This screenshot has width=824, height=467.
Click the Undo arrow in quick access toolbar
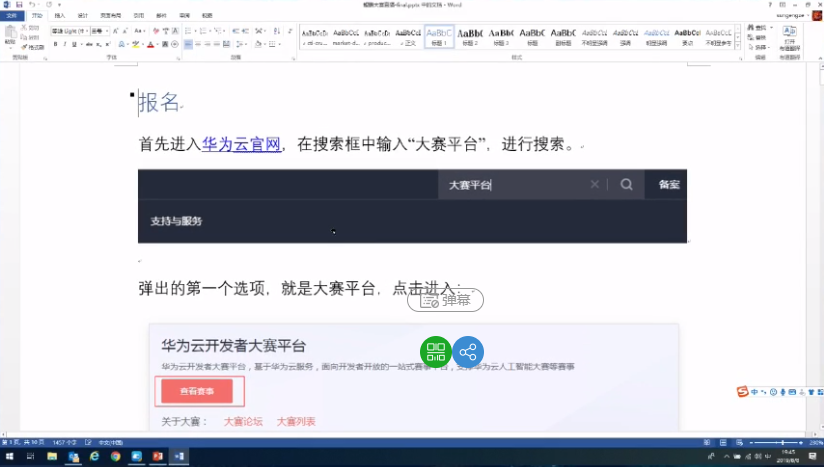[x=32, y=4]
